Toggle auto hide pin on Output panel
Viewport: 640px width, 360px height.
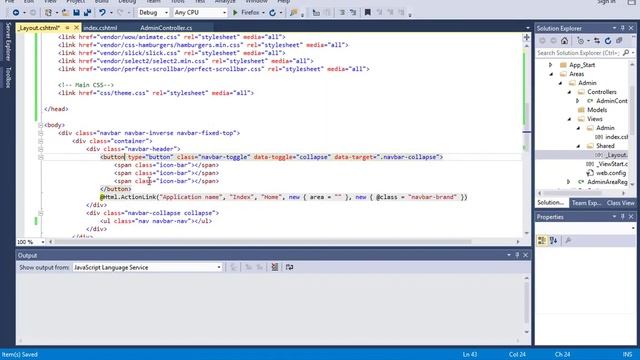click(x=517, y=255)
